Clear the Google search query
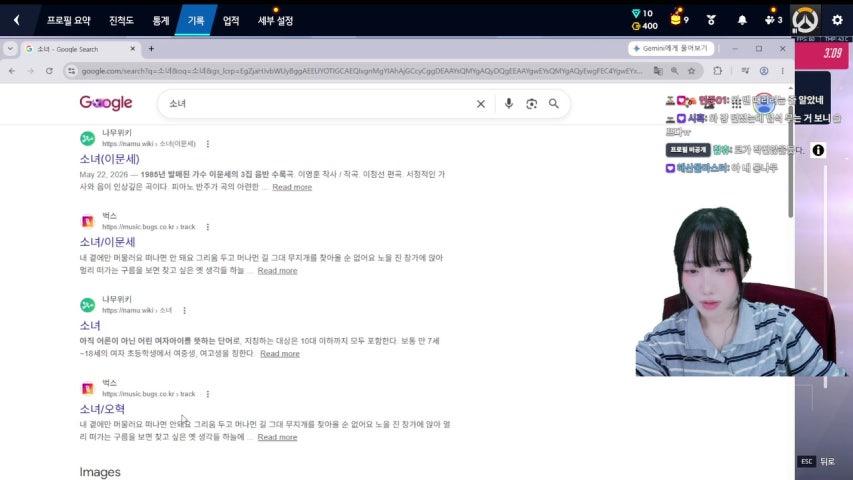 point(480,103)
